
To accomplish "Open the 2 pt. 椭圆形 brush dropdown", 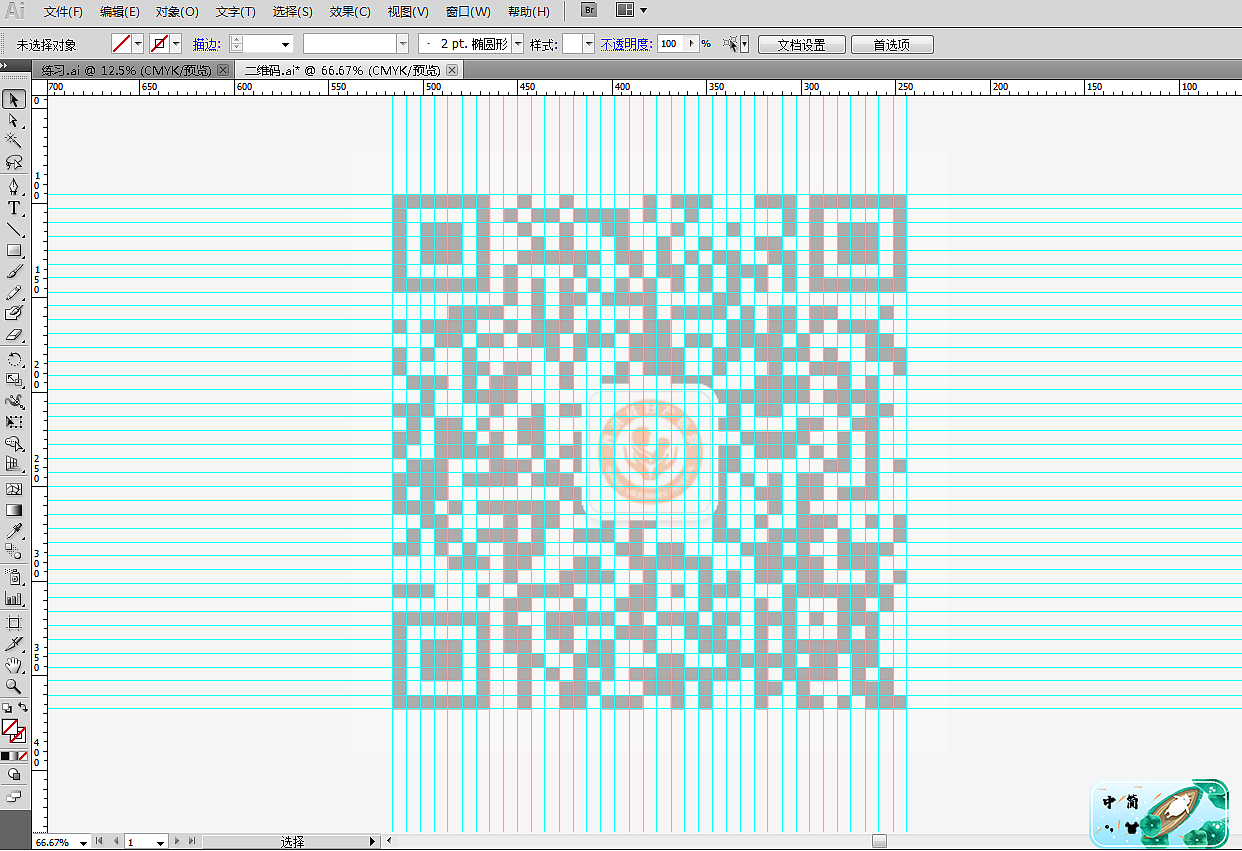I will click(x=518, y=44).
